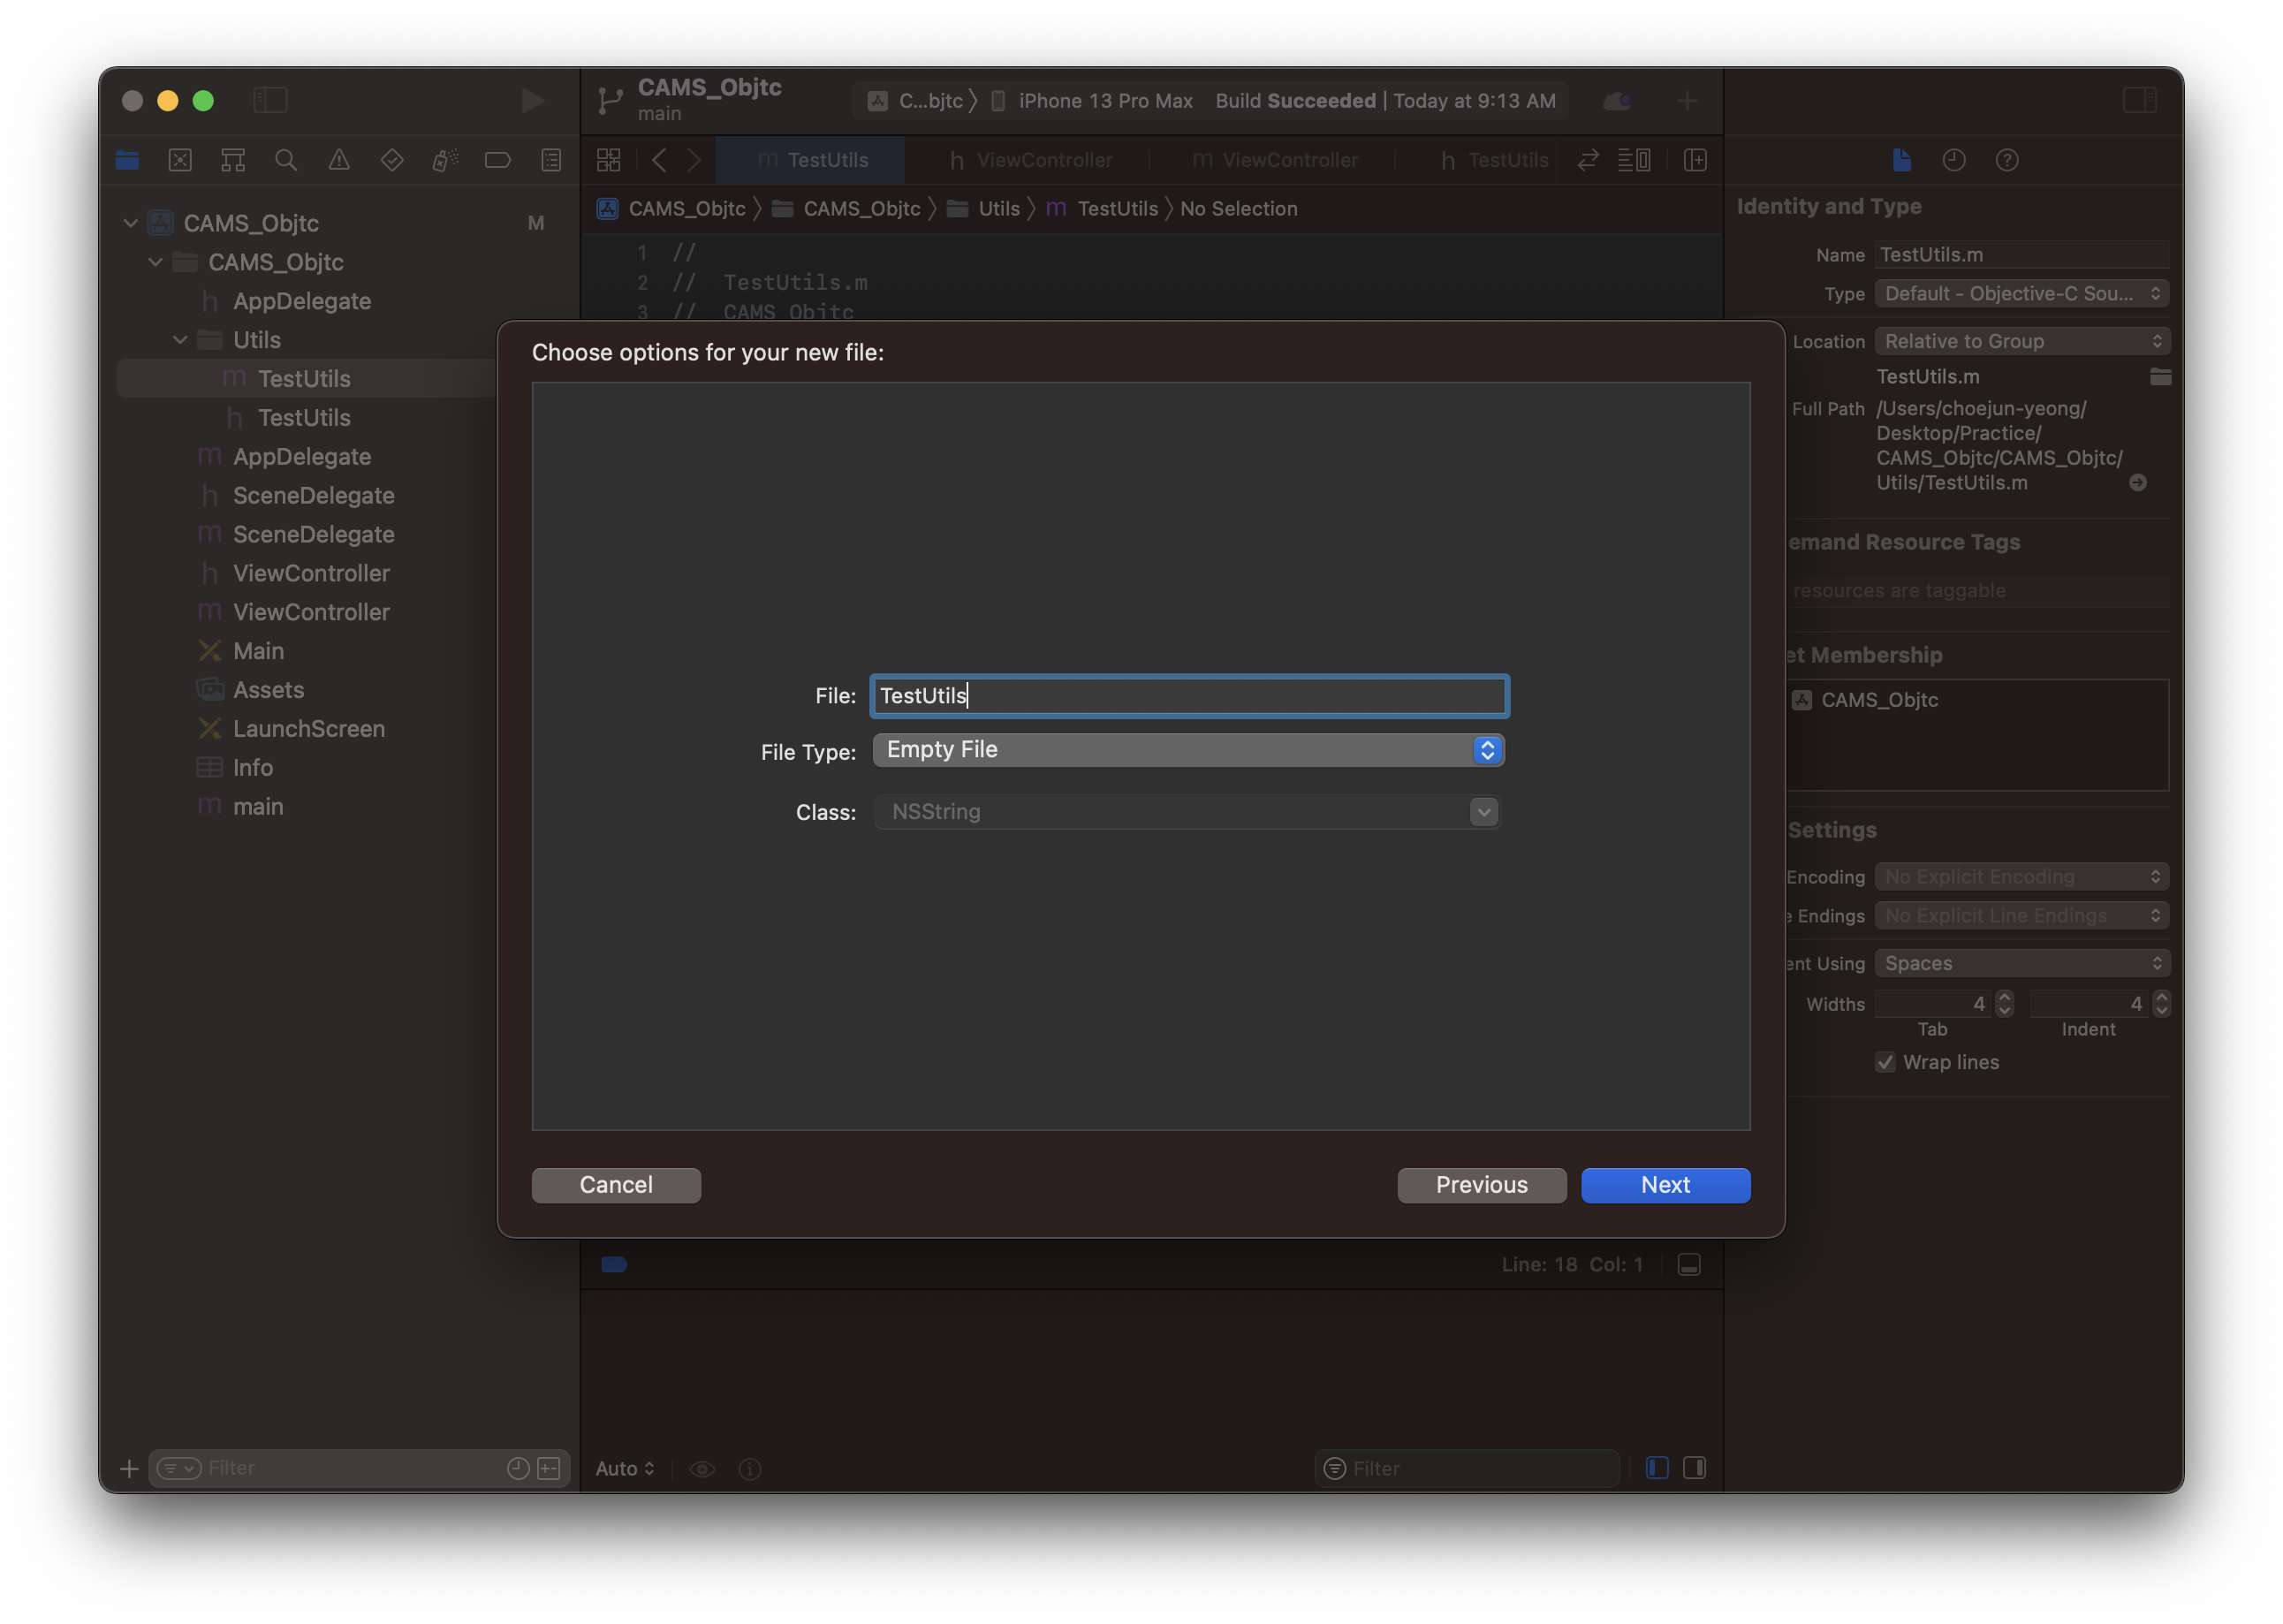Viewport: 2283px width, 1624px height.
Task: Collapse the Utils folder group
Action: [x=180, y=340]
